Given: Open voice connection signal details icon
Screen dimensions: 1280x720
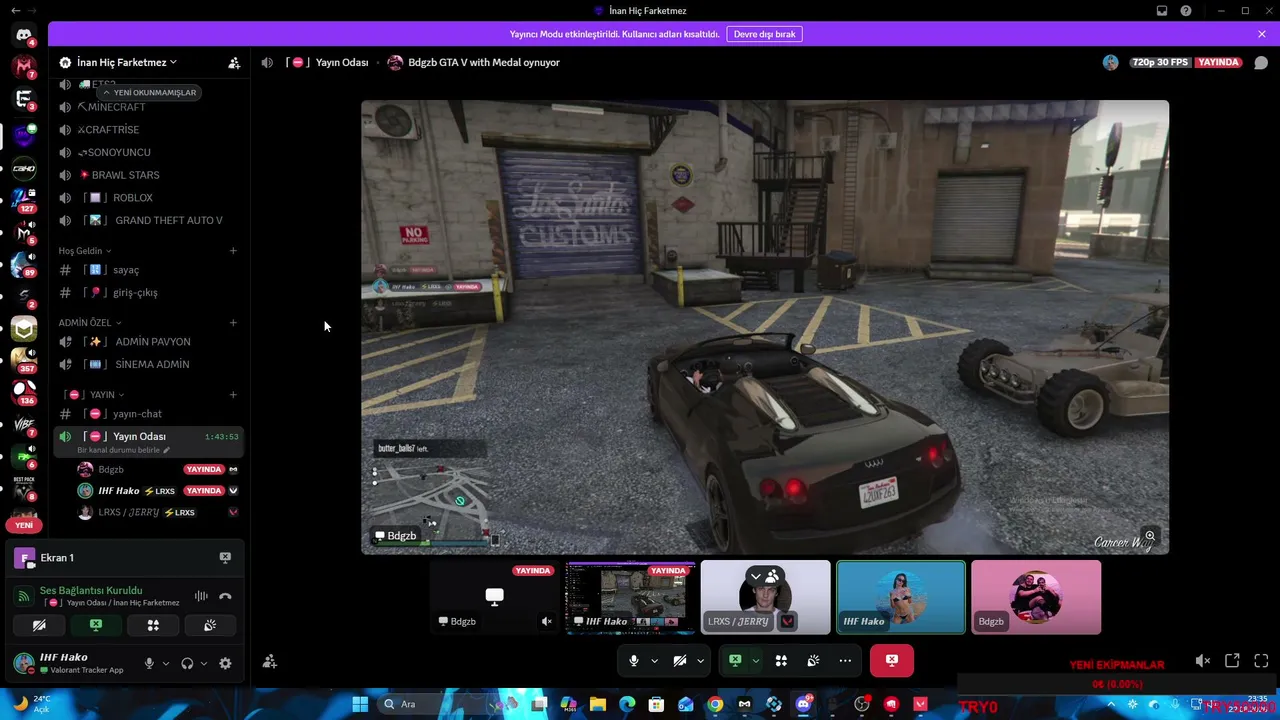Looking at the screenshot, I should click(x=24, y=596).
